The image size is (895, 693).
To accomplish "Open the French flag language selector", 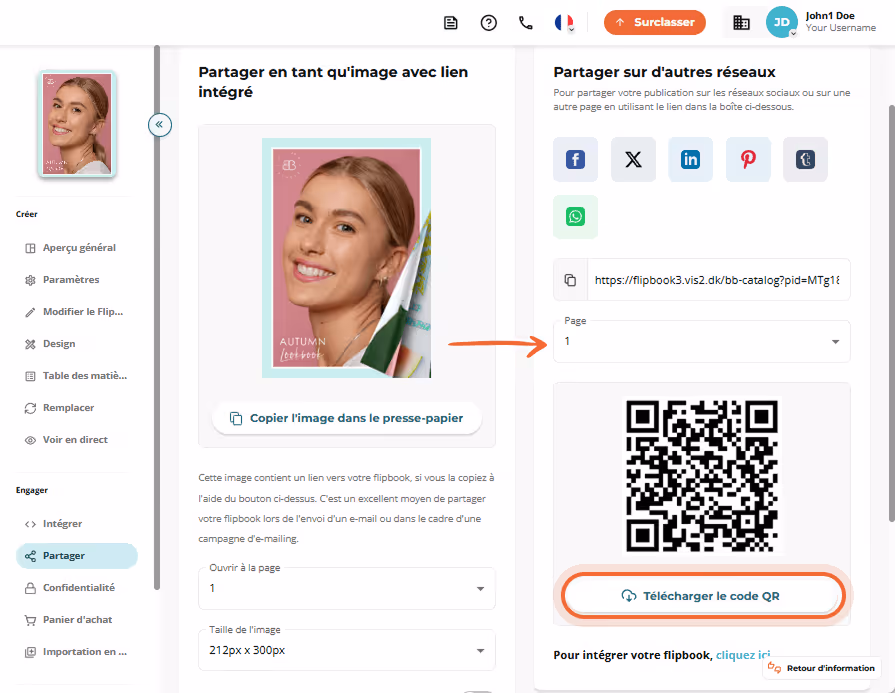I will click(564, 23).
